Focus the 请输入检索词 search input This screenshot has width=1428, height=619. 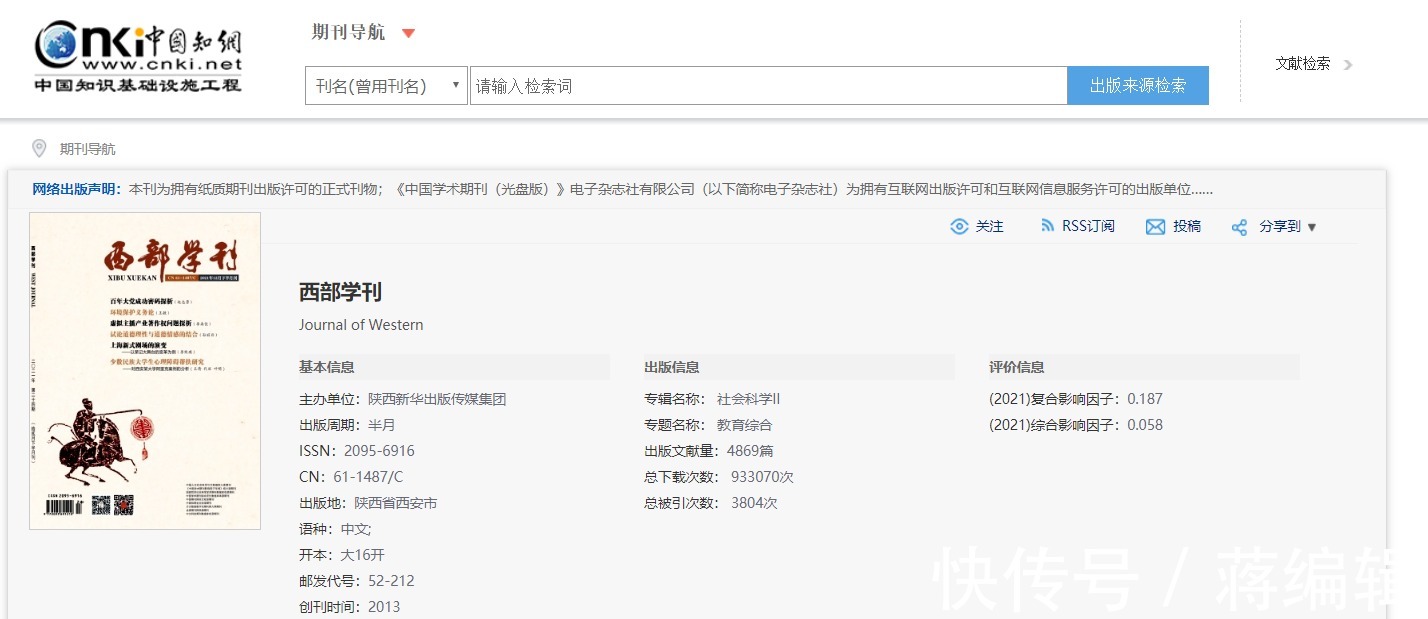coord(768,86)
